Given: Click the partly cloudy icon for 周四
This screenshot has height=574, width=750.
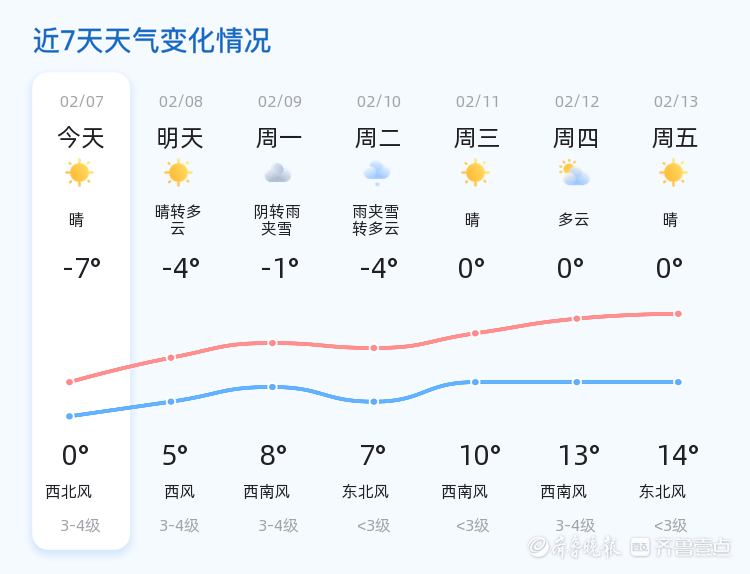Looking at the screenshot, I should (574, 174).
